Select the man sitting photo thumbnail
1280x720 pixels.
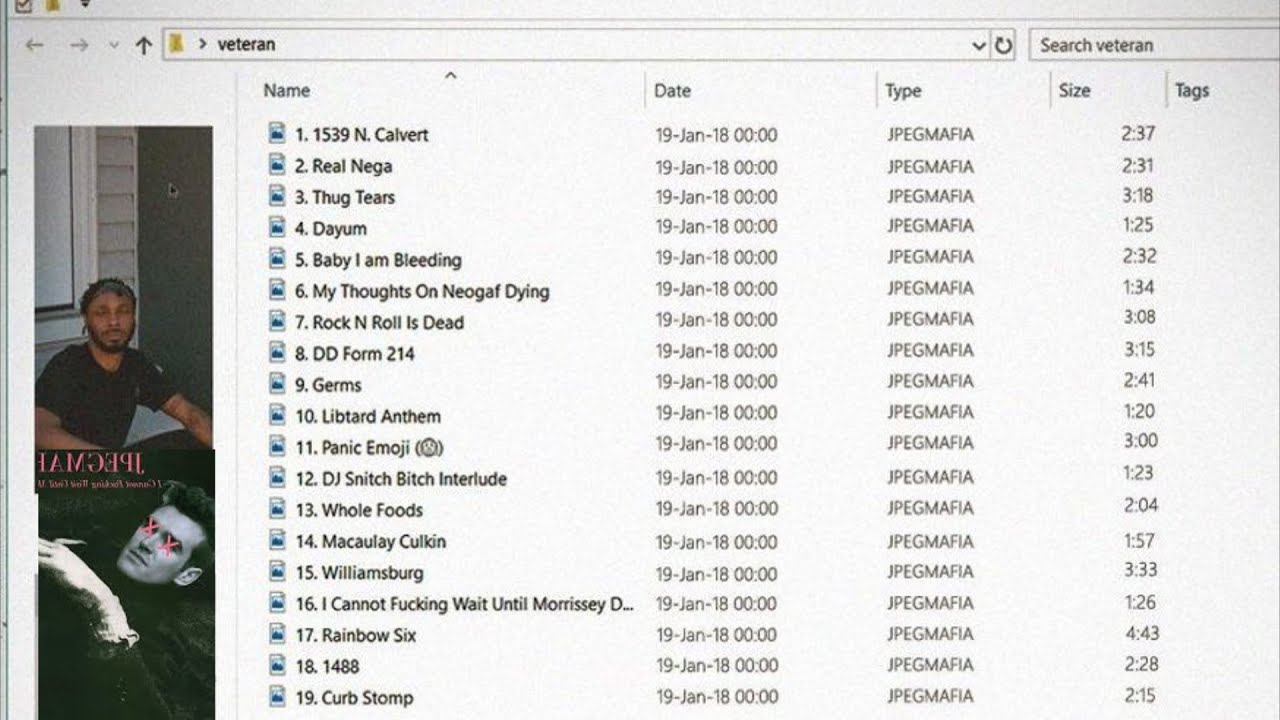[124, 287]
